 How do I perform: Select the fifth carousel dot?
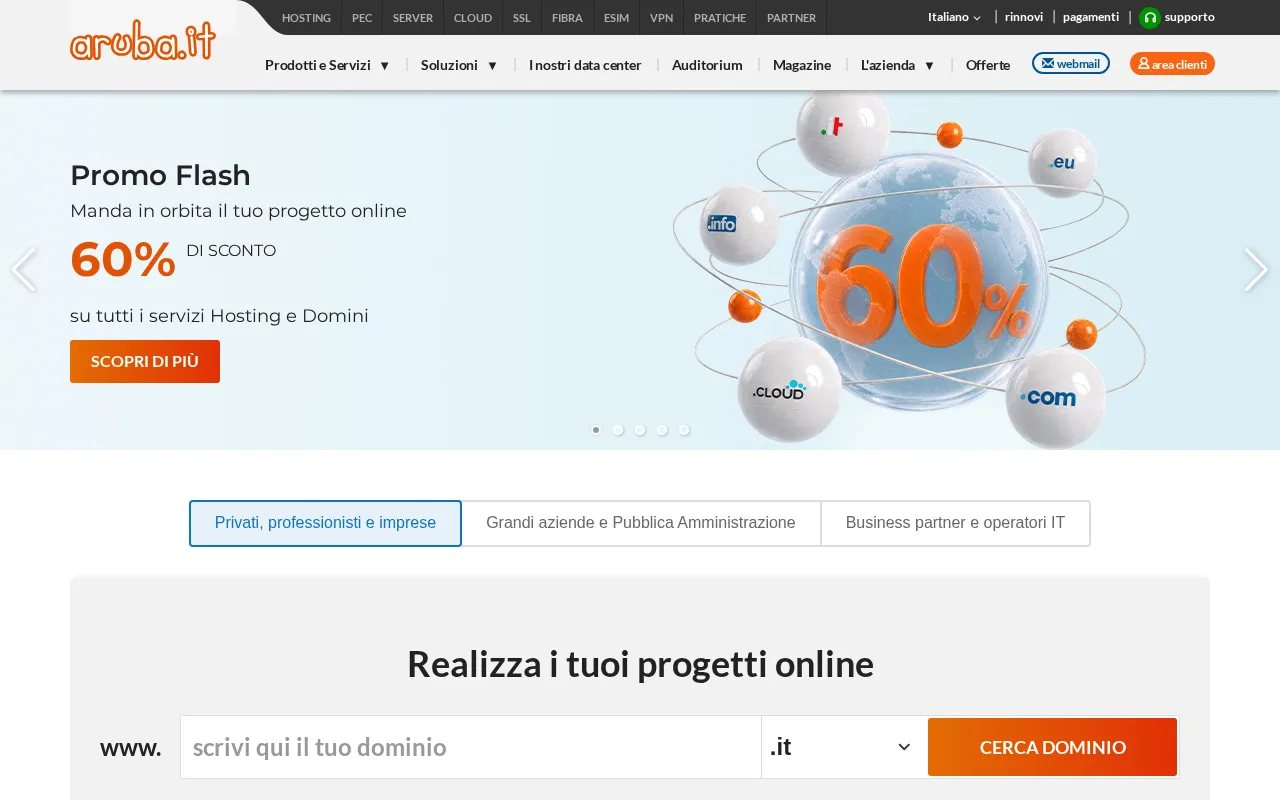684,430
